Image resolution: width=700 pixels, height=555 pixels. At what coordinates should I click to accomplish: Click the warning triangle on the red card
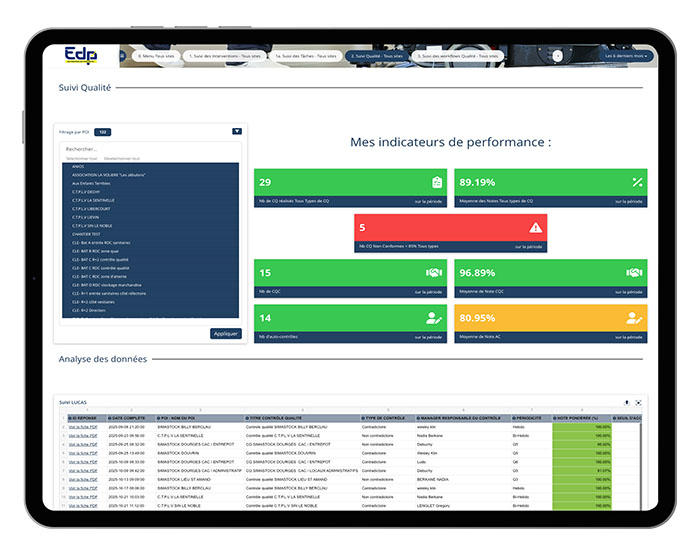click(x=536, y=228)
